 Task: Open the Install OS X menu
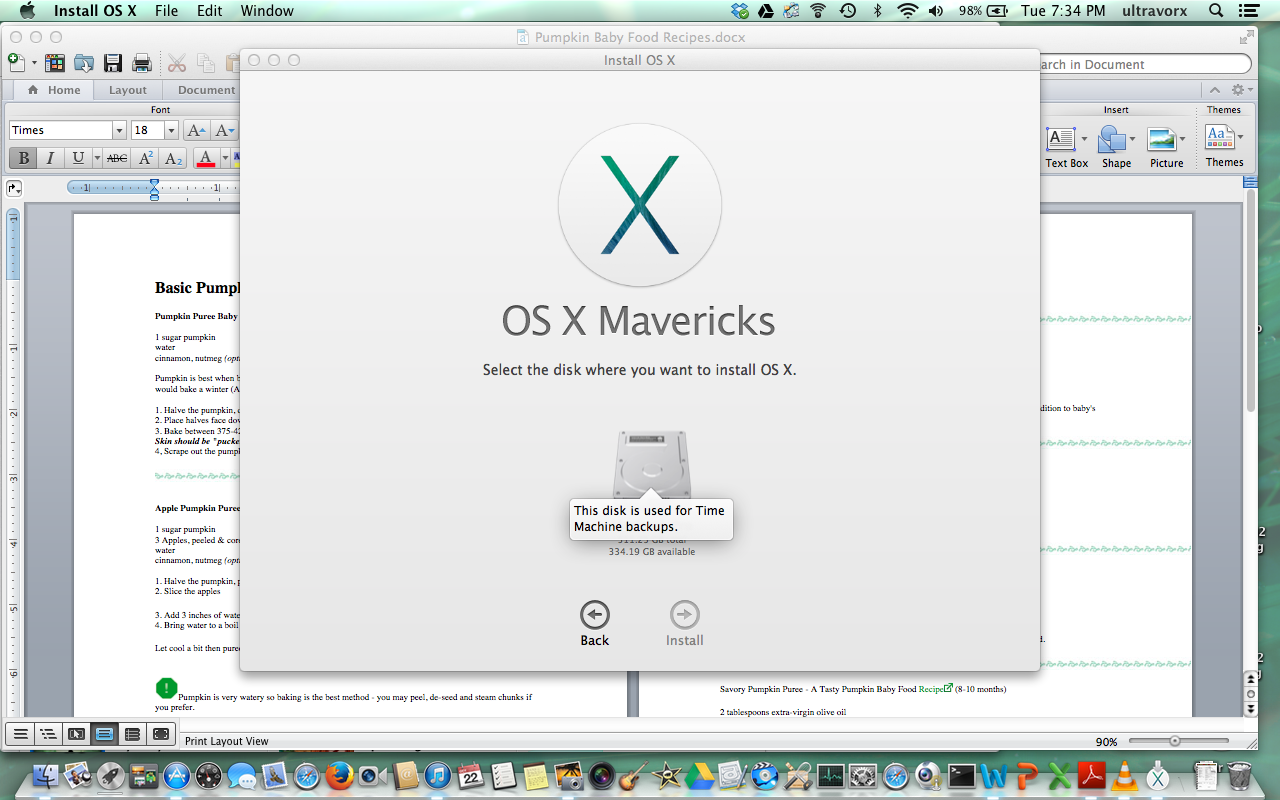[95, 11]
